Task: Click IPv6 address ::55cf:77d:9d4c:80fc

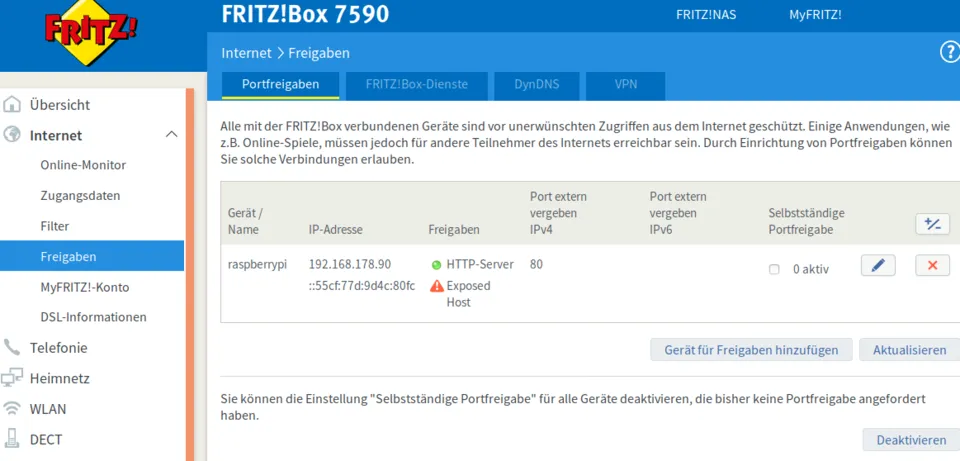Action: point(362,285)
